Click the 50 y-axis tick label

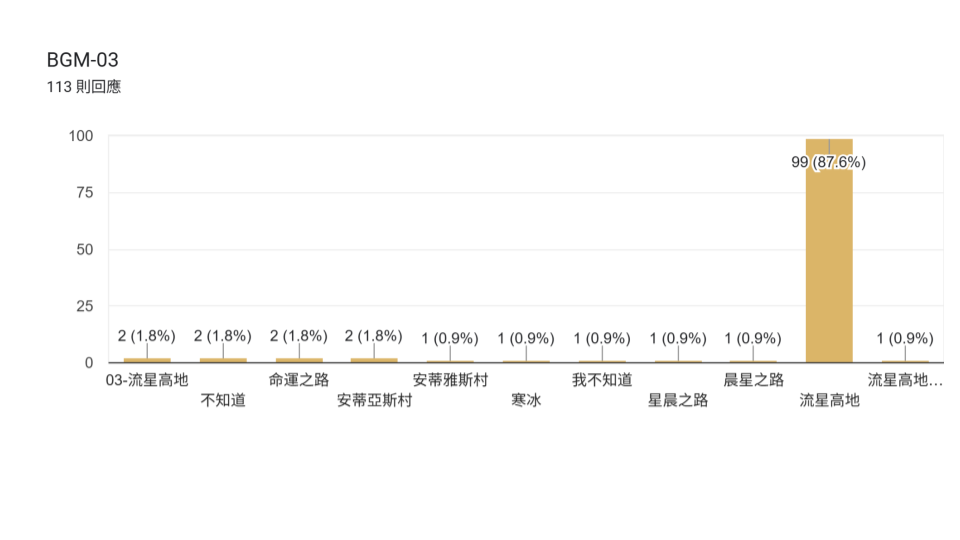click(85, 250)
